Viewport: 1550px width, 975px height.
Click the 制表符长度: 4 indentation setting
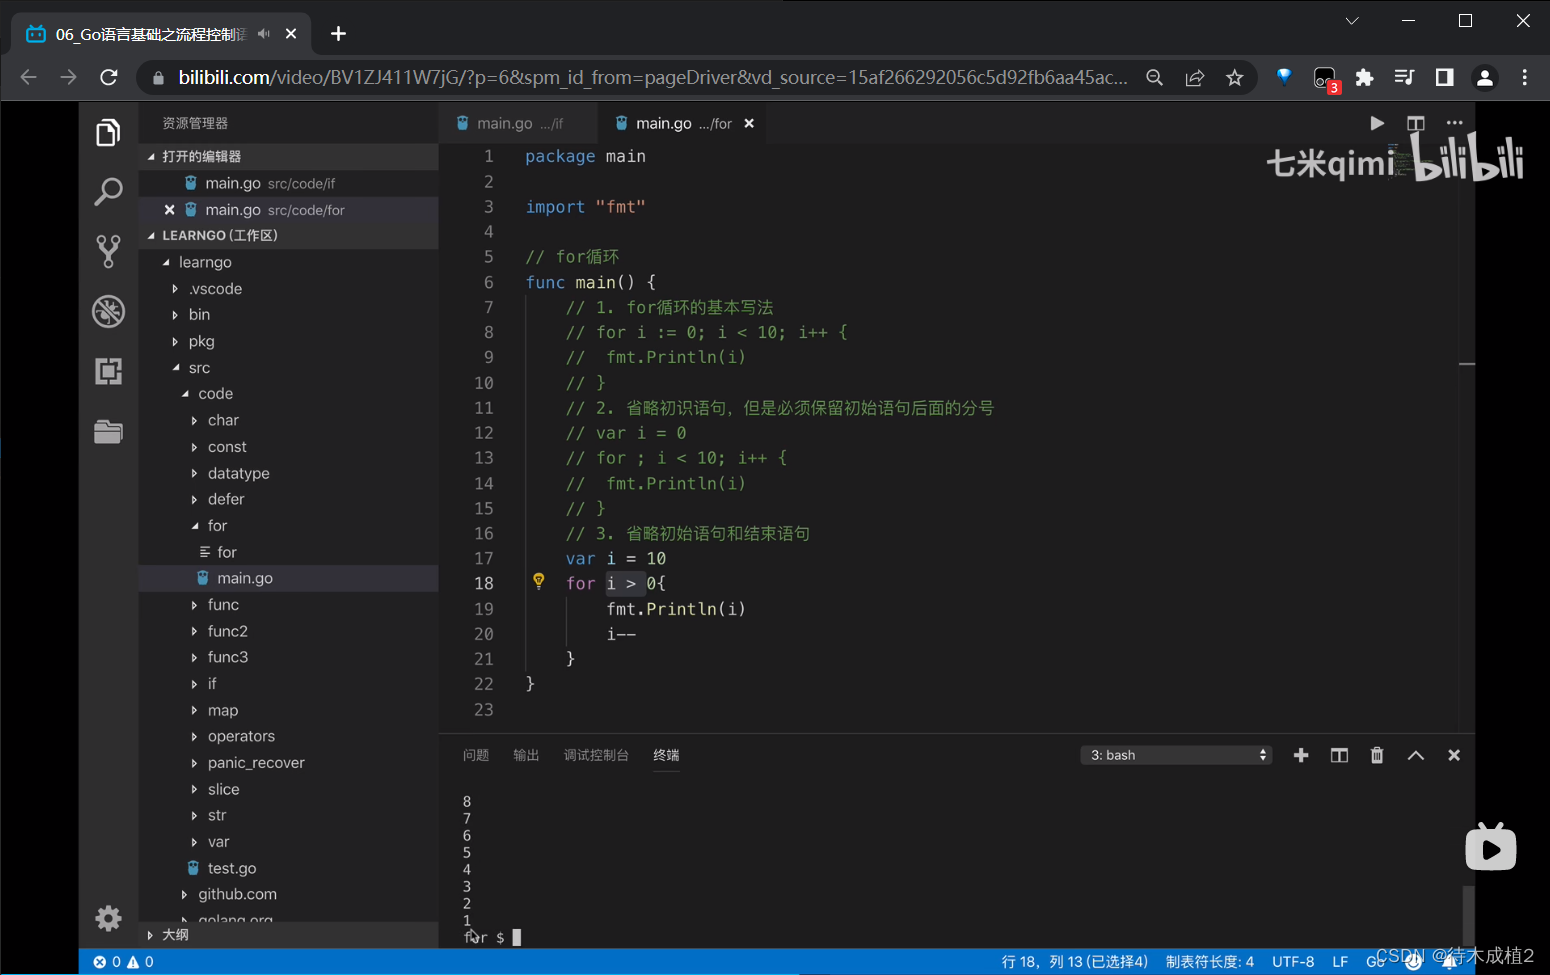click(1210, 961)
